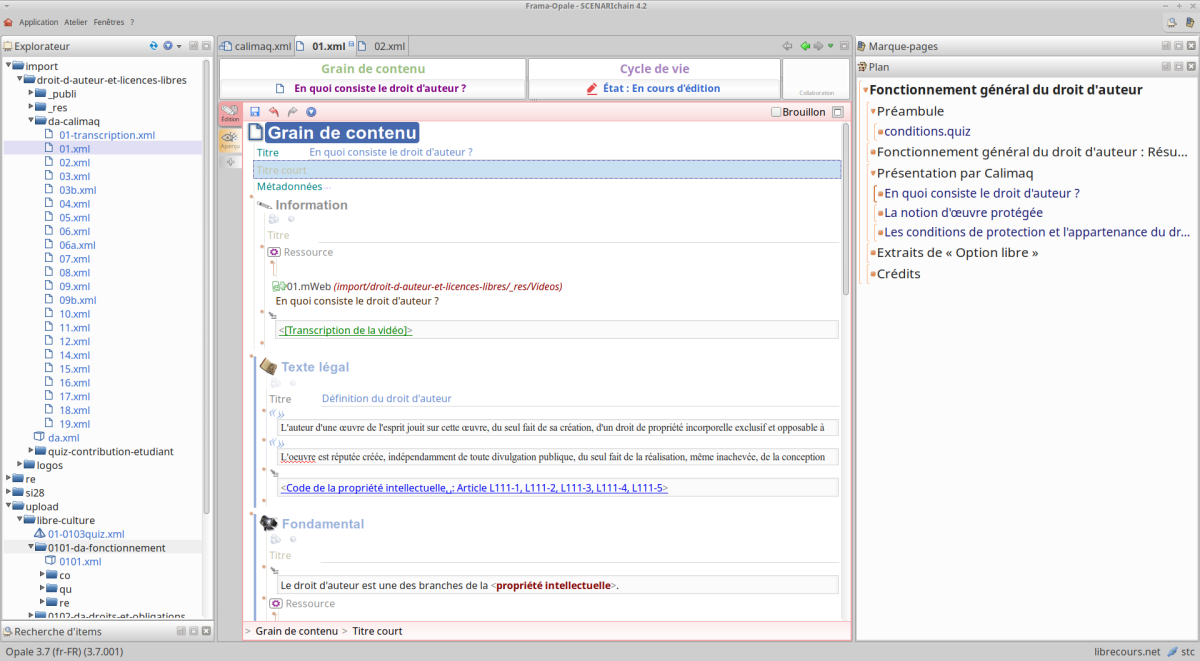The width and height of the screenshot is (1200, 661).
Task: Expand the _res folder
Action: coord(31,107)
